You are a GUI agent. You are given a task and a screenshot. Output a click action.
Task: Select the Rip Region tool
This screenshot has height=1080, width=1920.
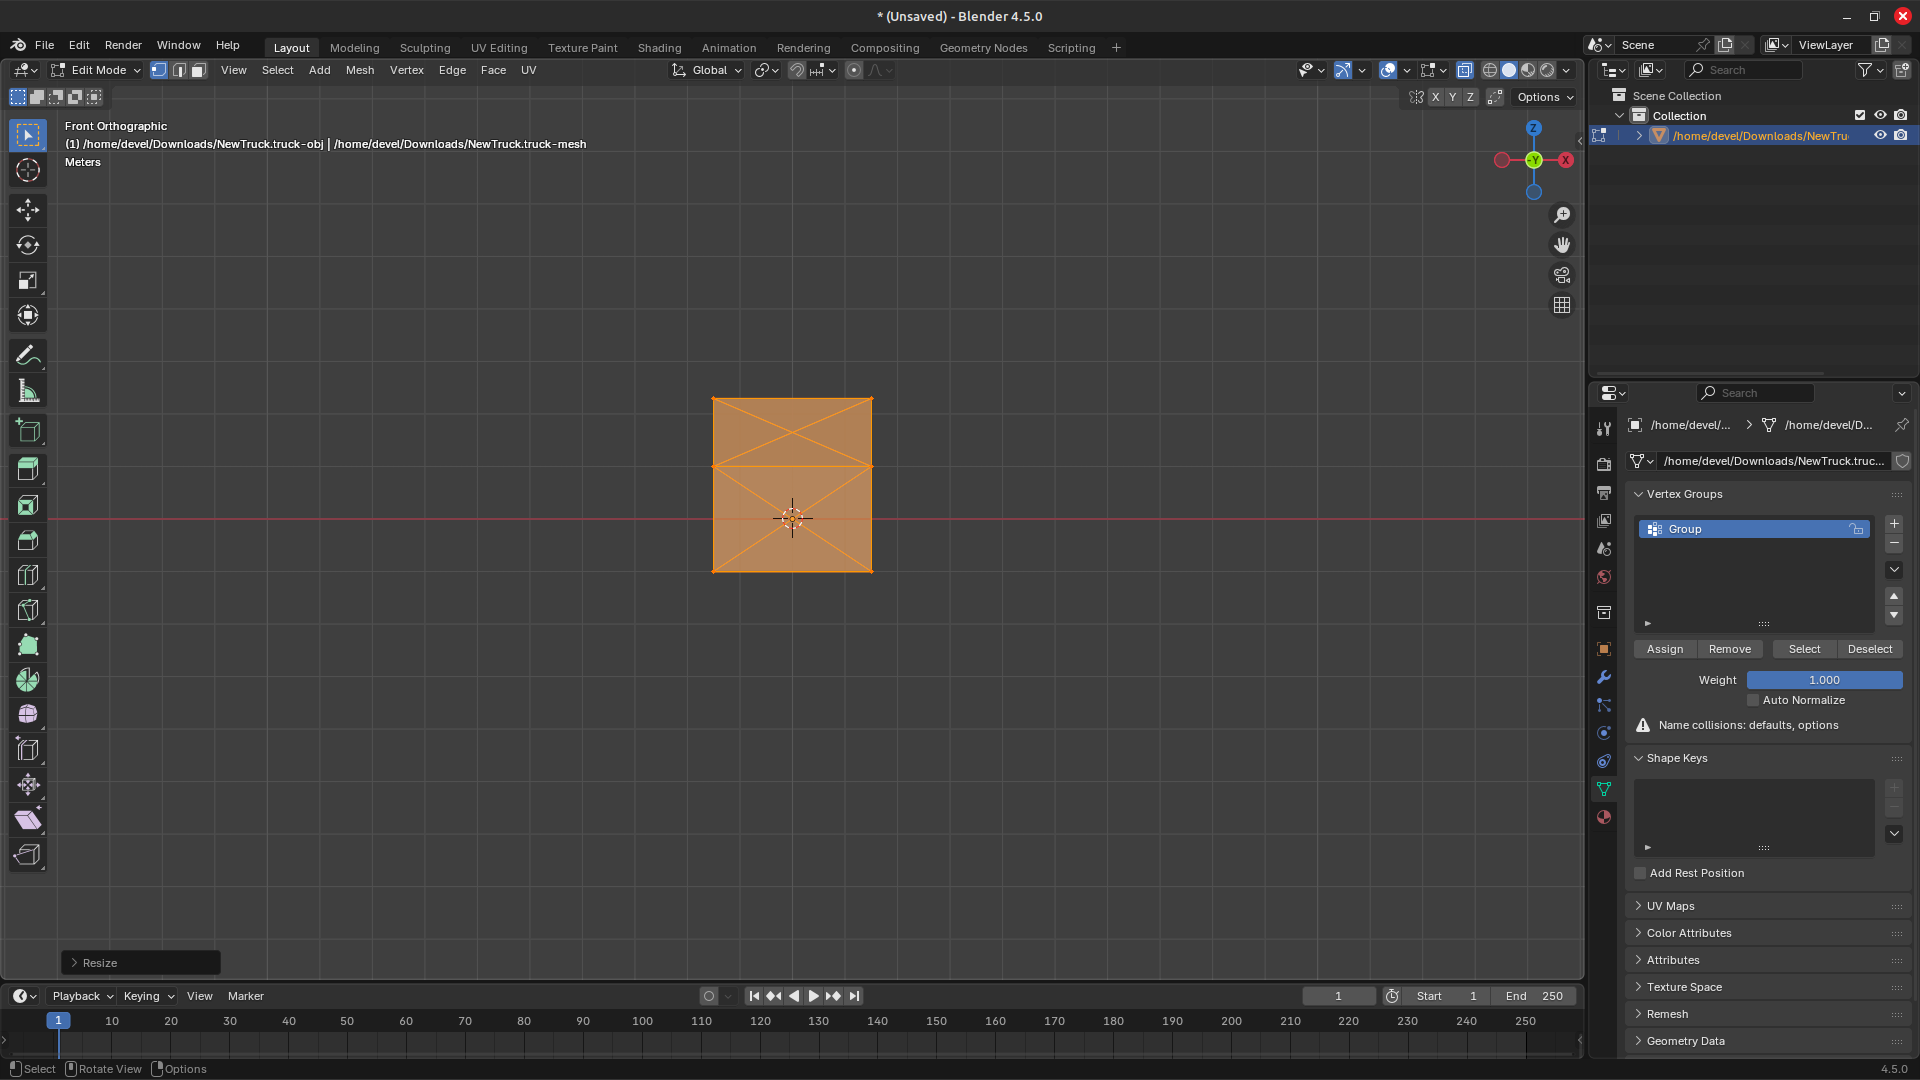(x=28, y=855)
